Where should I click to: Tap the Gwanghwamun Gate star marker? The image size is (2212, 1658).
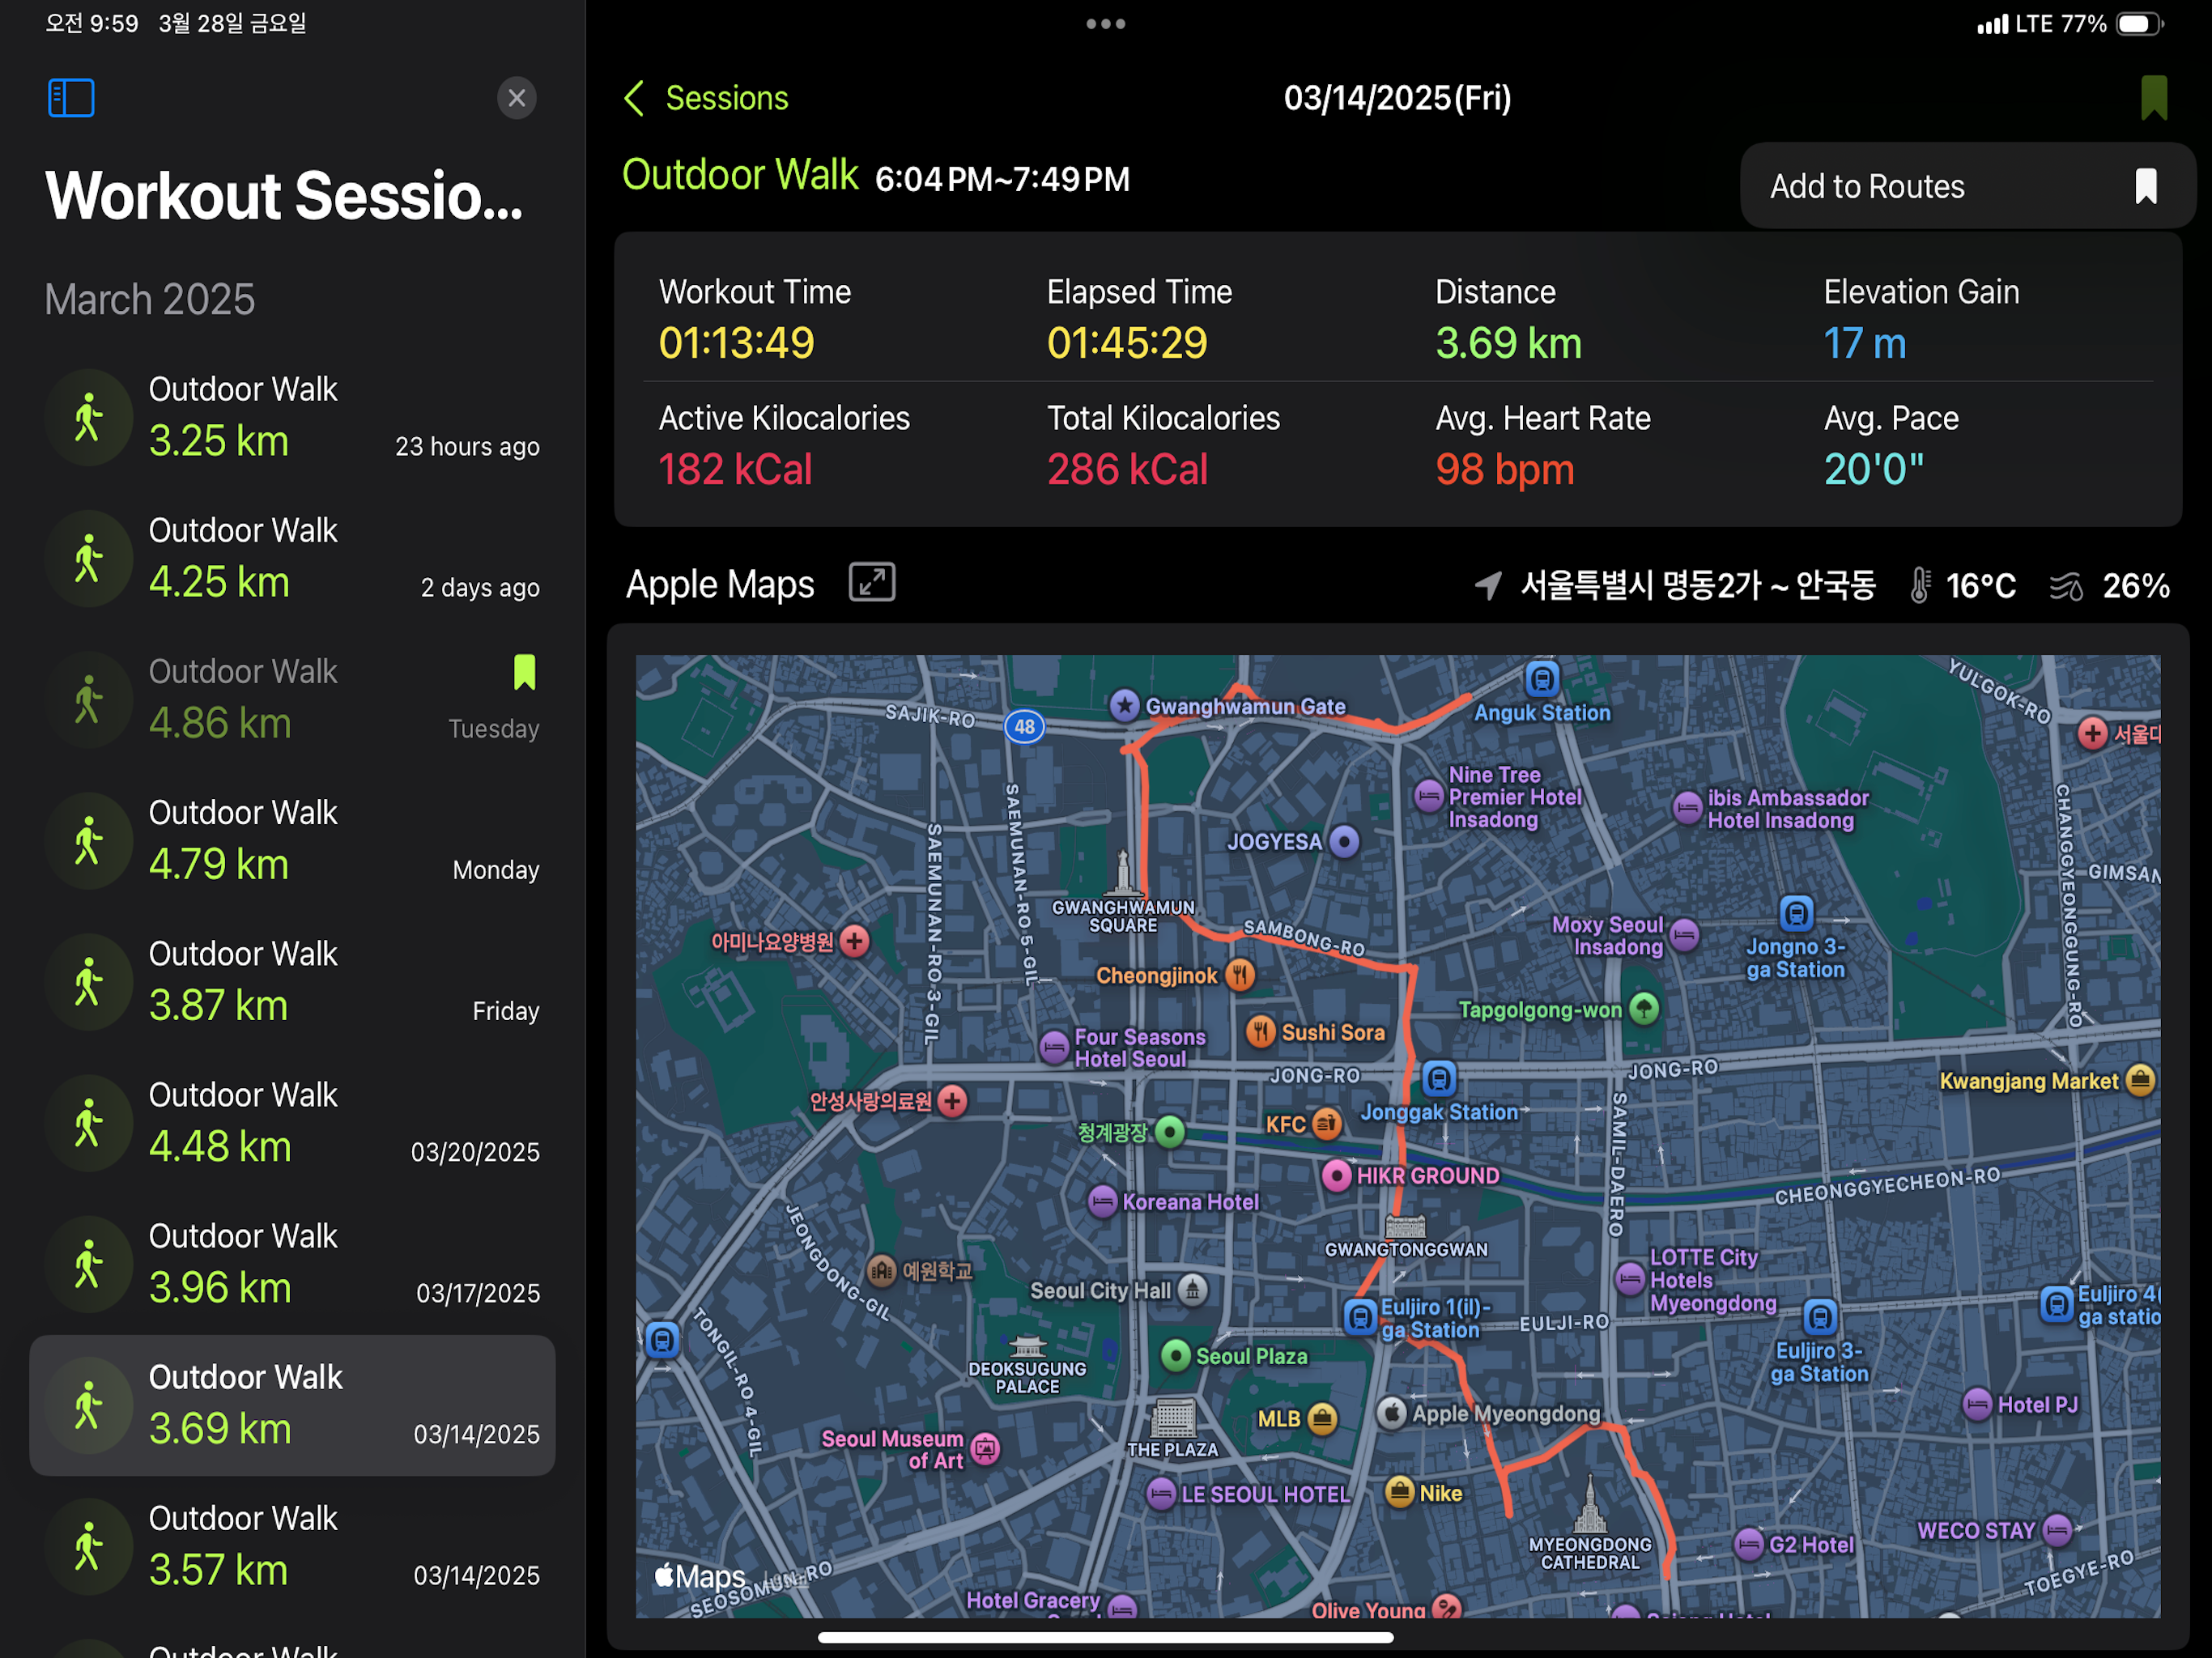1125,705
